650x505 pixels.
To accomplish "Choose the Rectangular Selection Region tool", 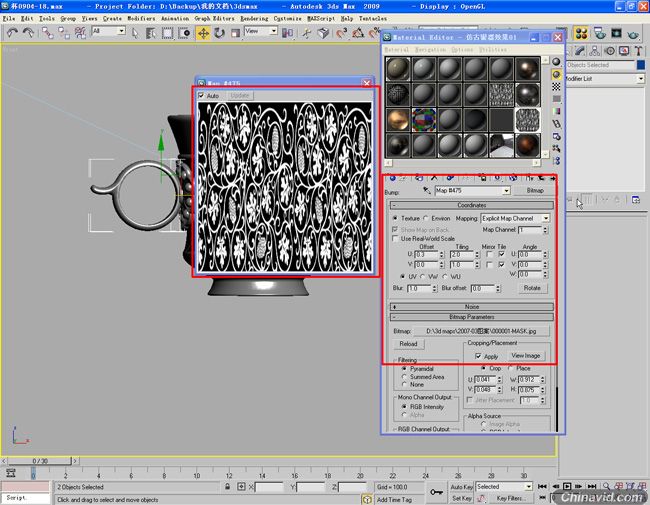I will click(167, 33).
